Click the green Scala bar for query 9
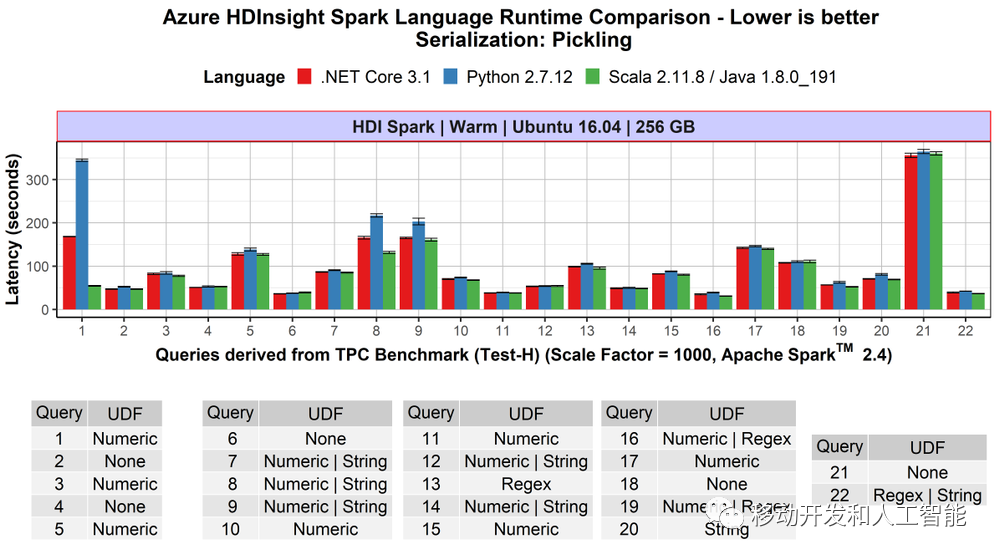999x559 pixels. point(431,275)
